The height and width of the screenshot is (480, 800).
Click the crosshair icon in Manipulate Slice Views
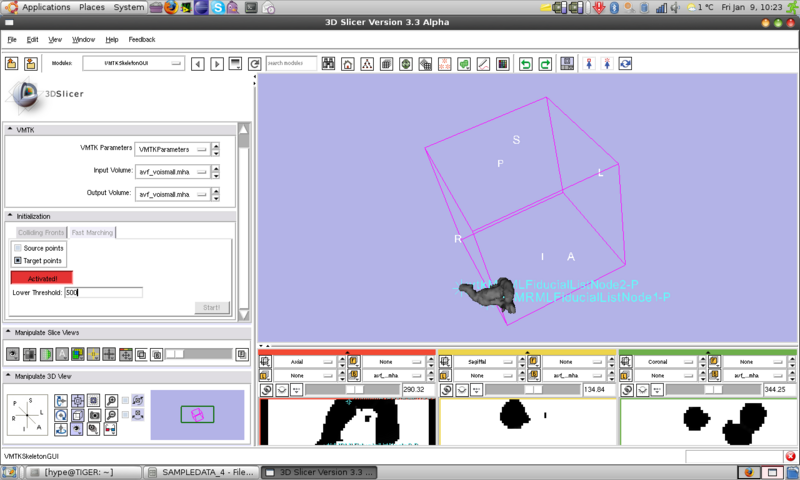[x=109, y=354]
